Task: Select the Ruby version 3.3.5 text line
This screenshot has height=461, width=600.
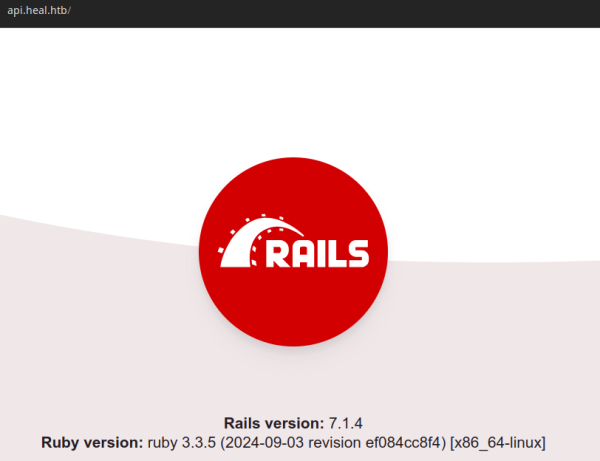Action: 293,443
